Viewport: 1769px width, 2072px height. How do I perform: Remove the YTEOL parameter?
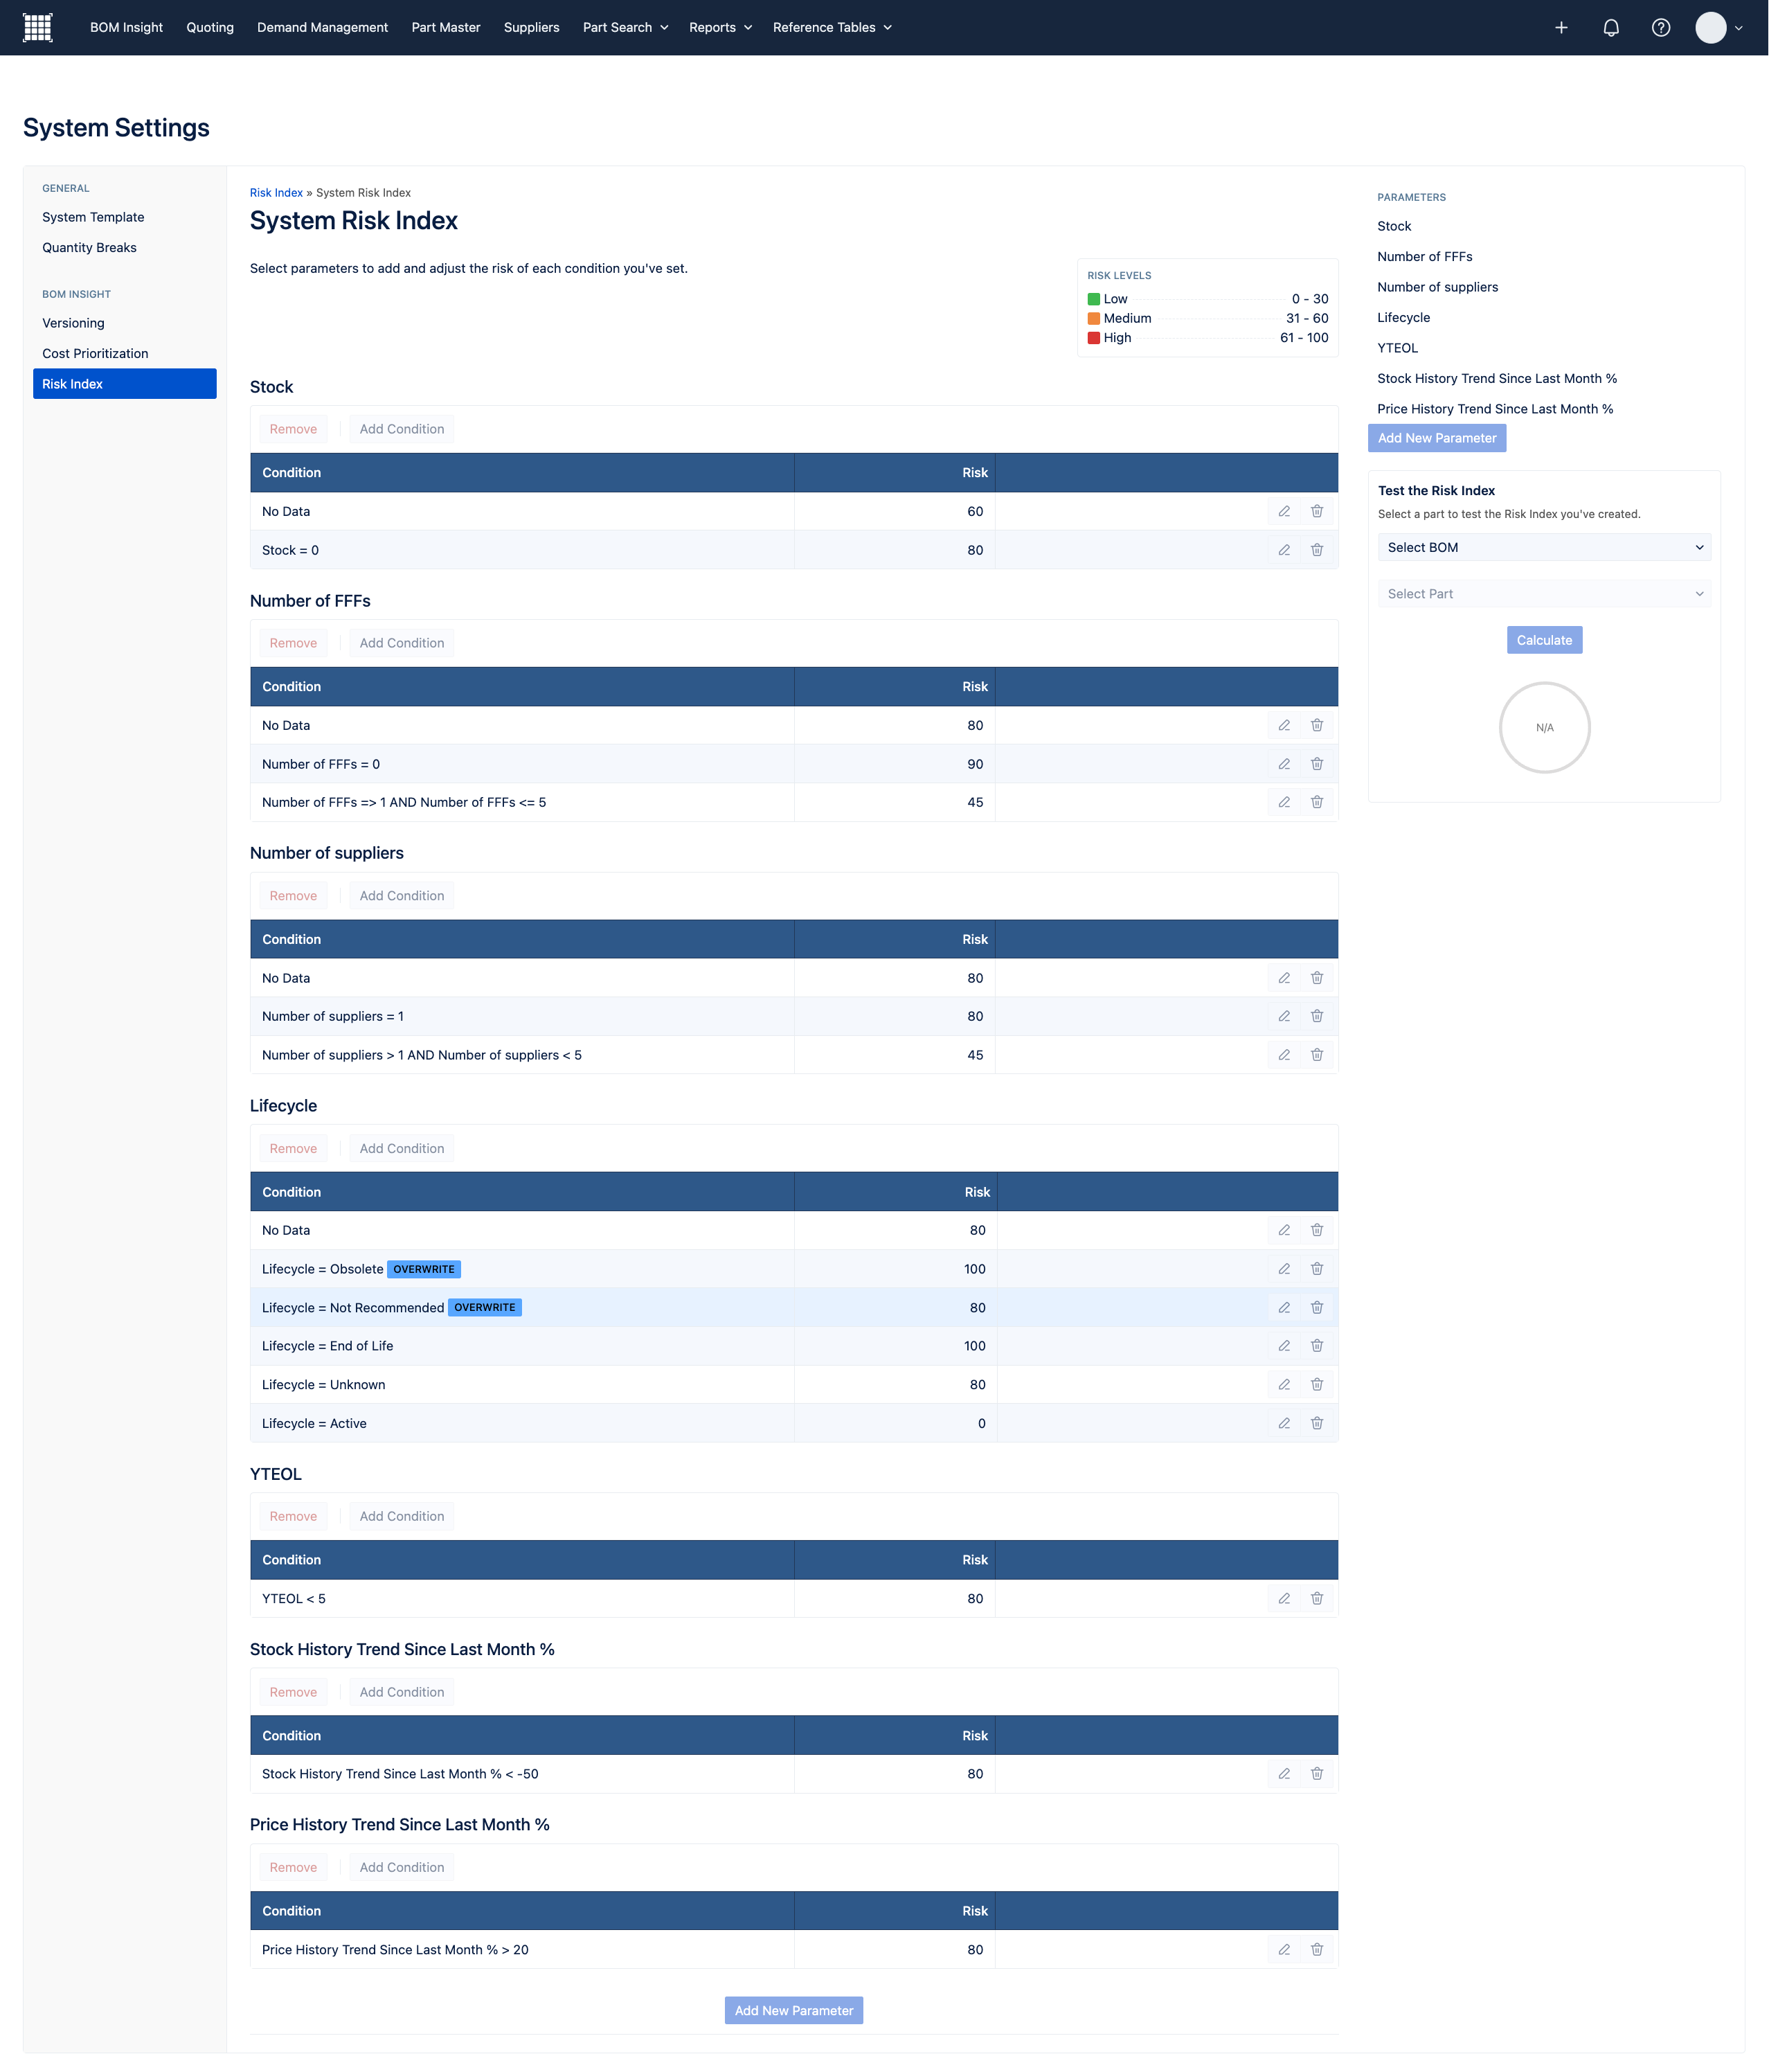tap(293, 1517)
